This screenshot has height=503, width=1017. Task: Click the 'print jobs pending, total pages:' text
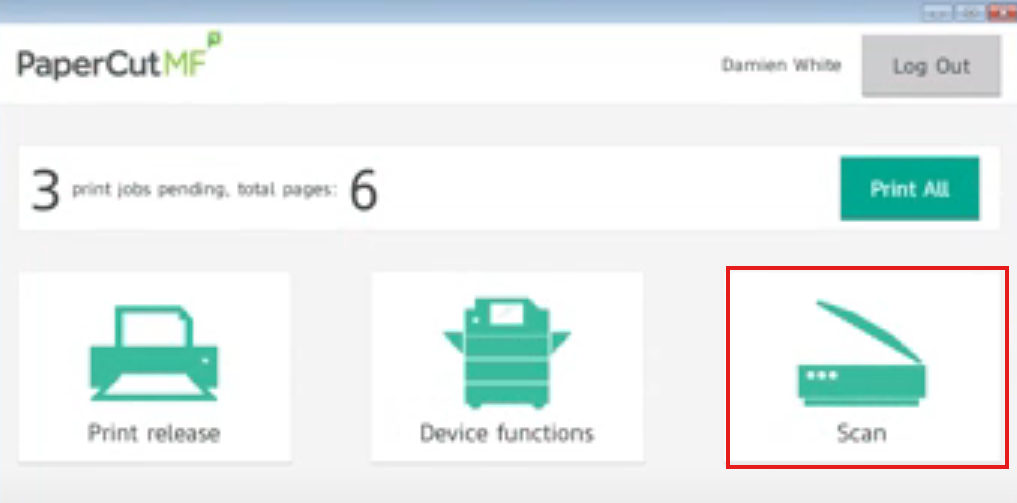click(205, 190)
